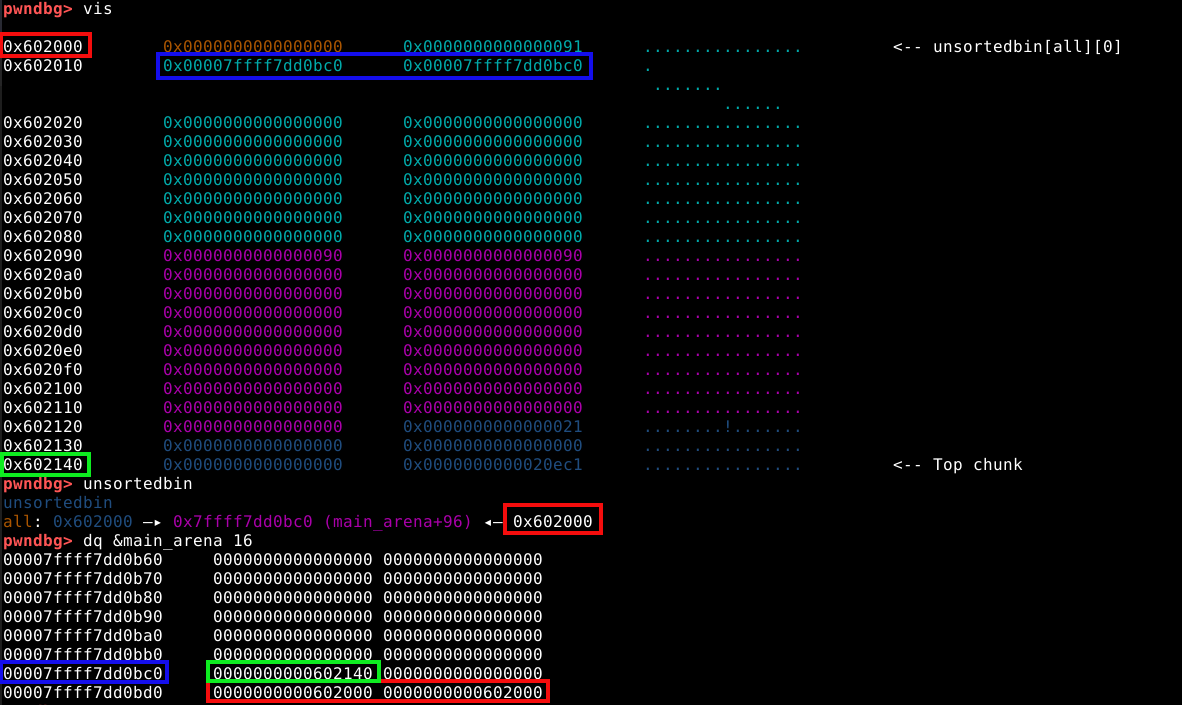This screenshot has width=1182, height=705.
Task: Click the green-boxed 0x602140 address
Action: tap(46, 465)
